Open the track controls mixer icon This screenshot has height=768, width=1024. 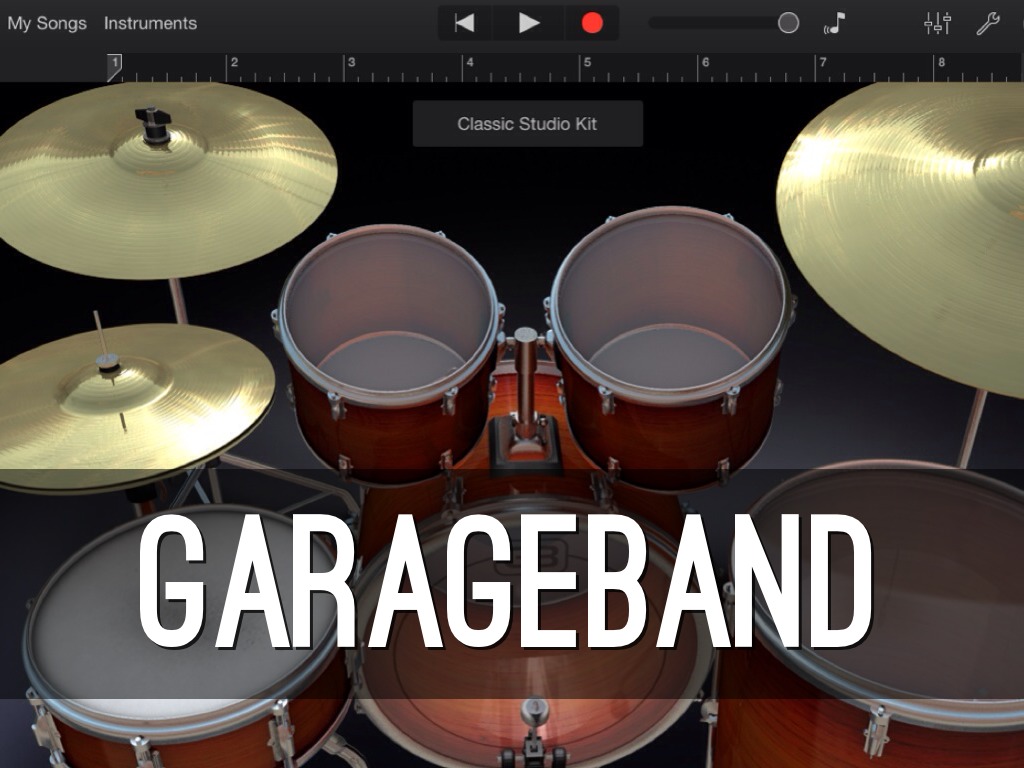[x=937, y=23]
